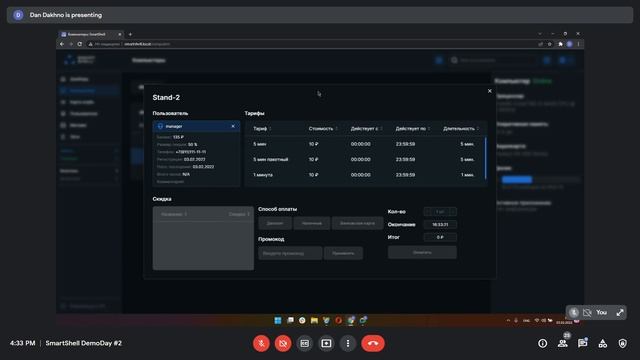Open host controls shield icon
The image size is (640, 360).
click(x=622, y=344)
